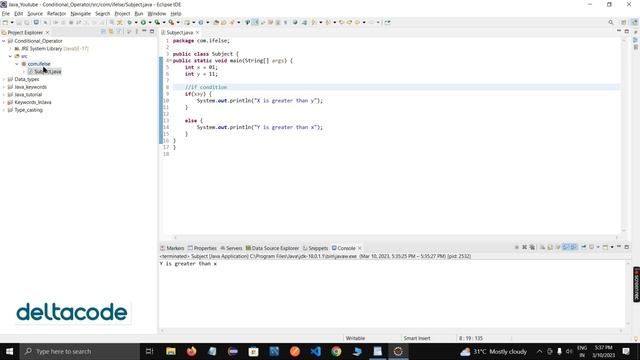Switch to the Markers tab
This screenshot has width=640, height=360.
point(172,248)
